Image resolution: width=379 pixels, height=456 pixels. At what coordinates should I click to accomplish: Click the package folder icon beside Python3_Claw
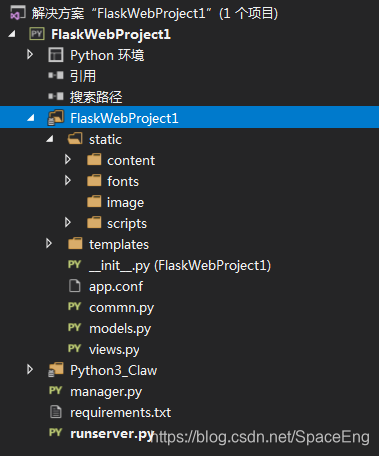[x=56, y=370]
